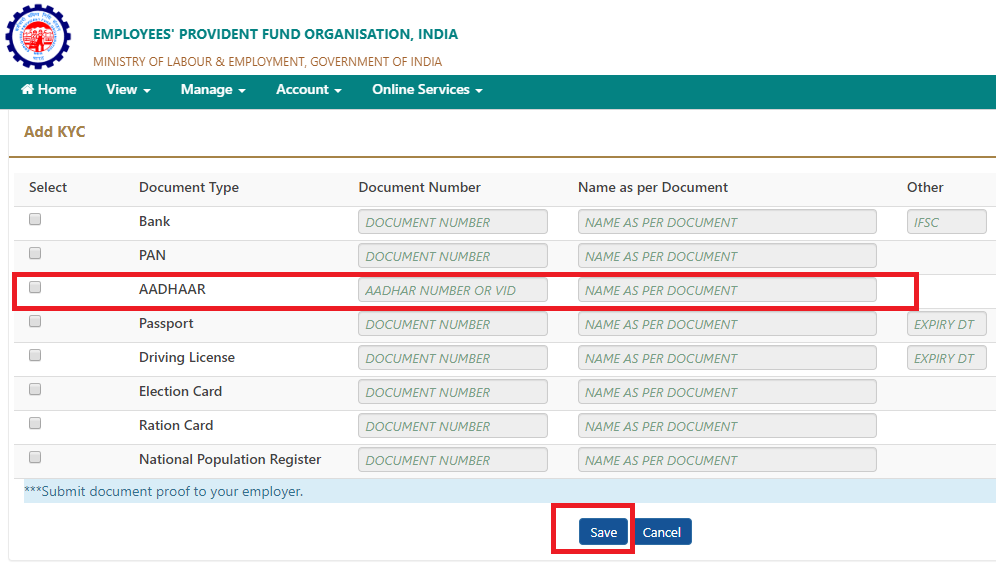Focus the Passport name as per document field
Screen dimensions: 996x565
(727, 324)
